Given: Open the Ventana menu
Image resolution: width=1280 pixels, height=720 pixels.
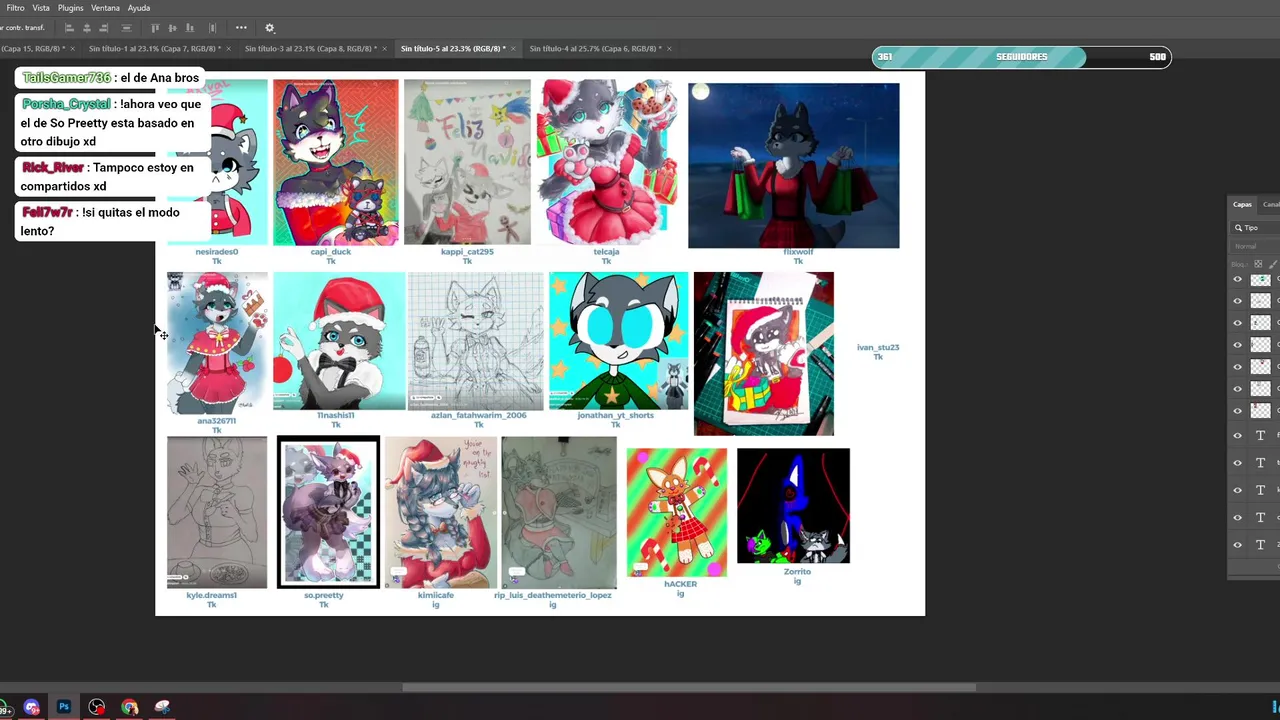Looking at the screenshot, I should coord(105,8).
